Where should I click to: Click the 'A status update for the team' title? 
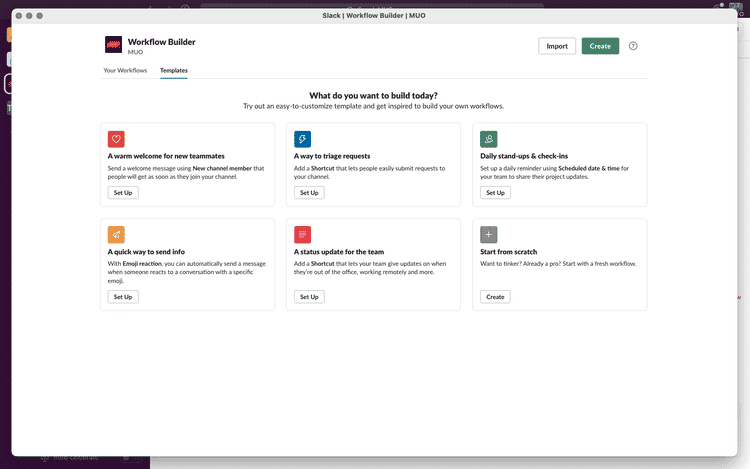coord(339,251)
